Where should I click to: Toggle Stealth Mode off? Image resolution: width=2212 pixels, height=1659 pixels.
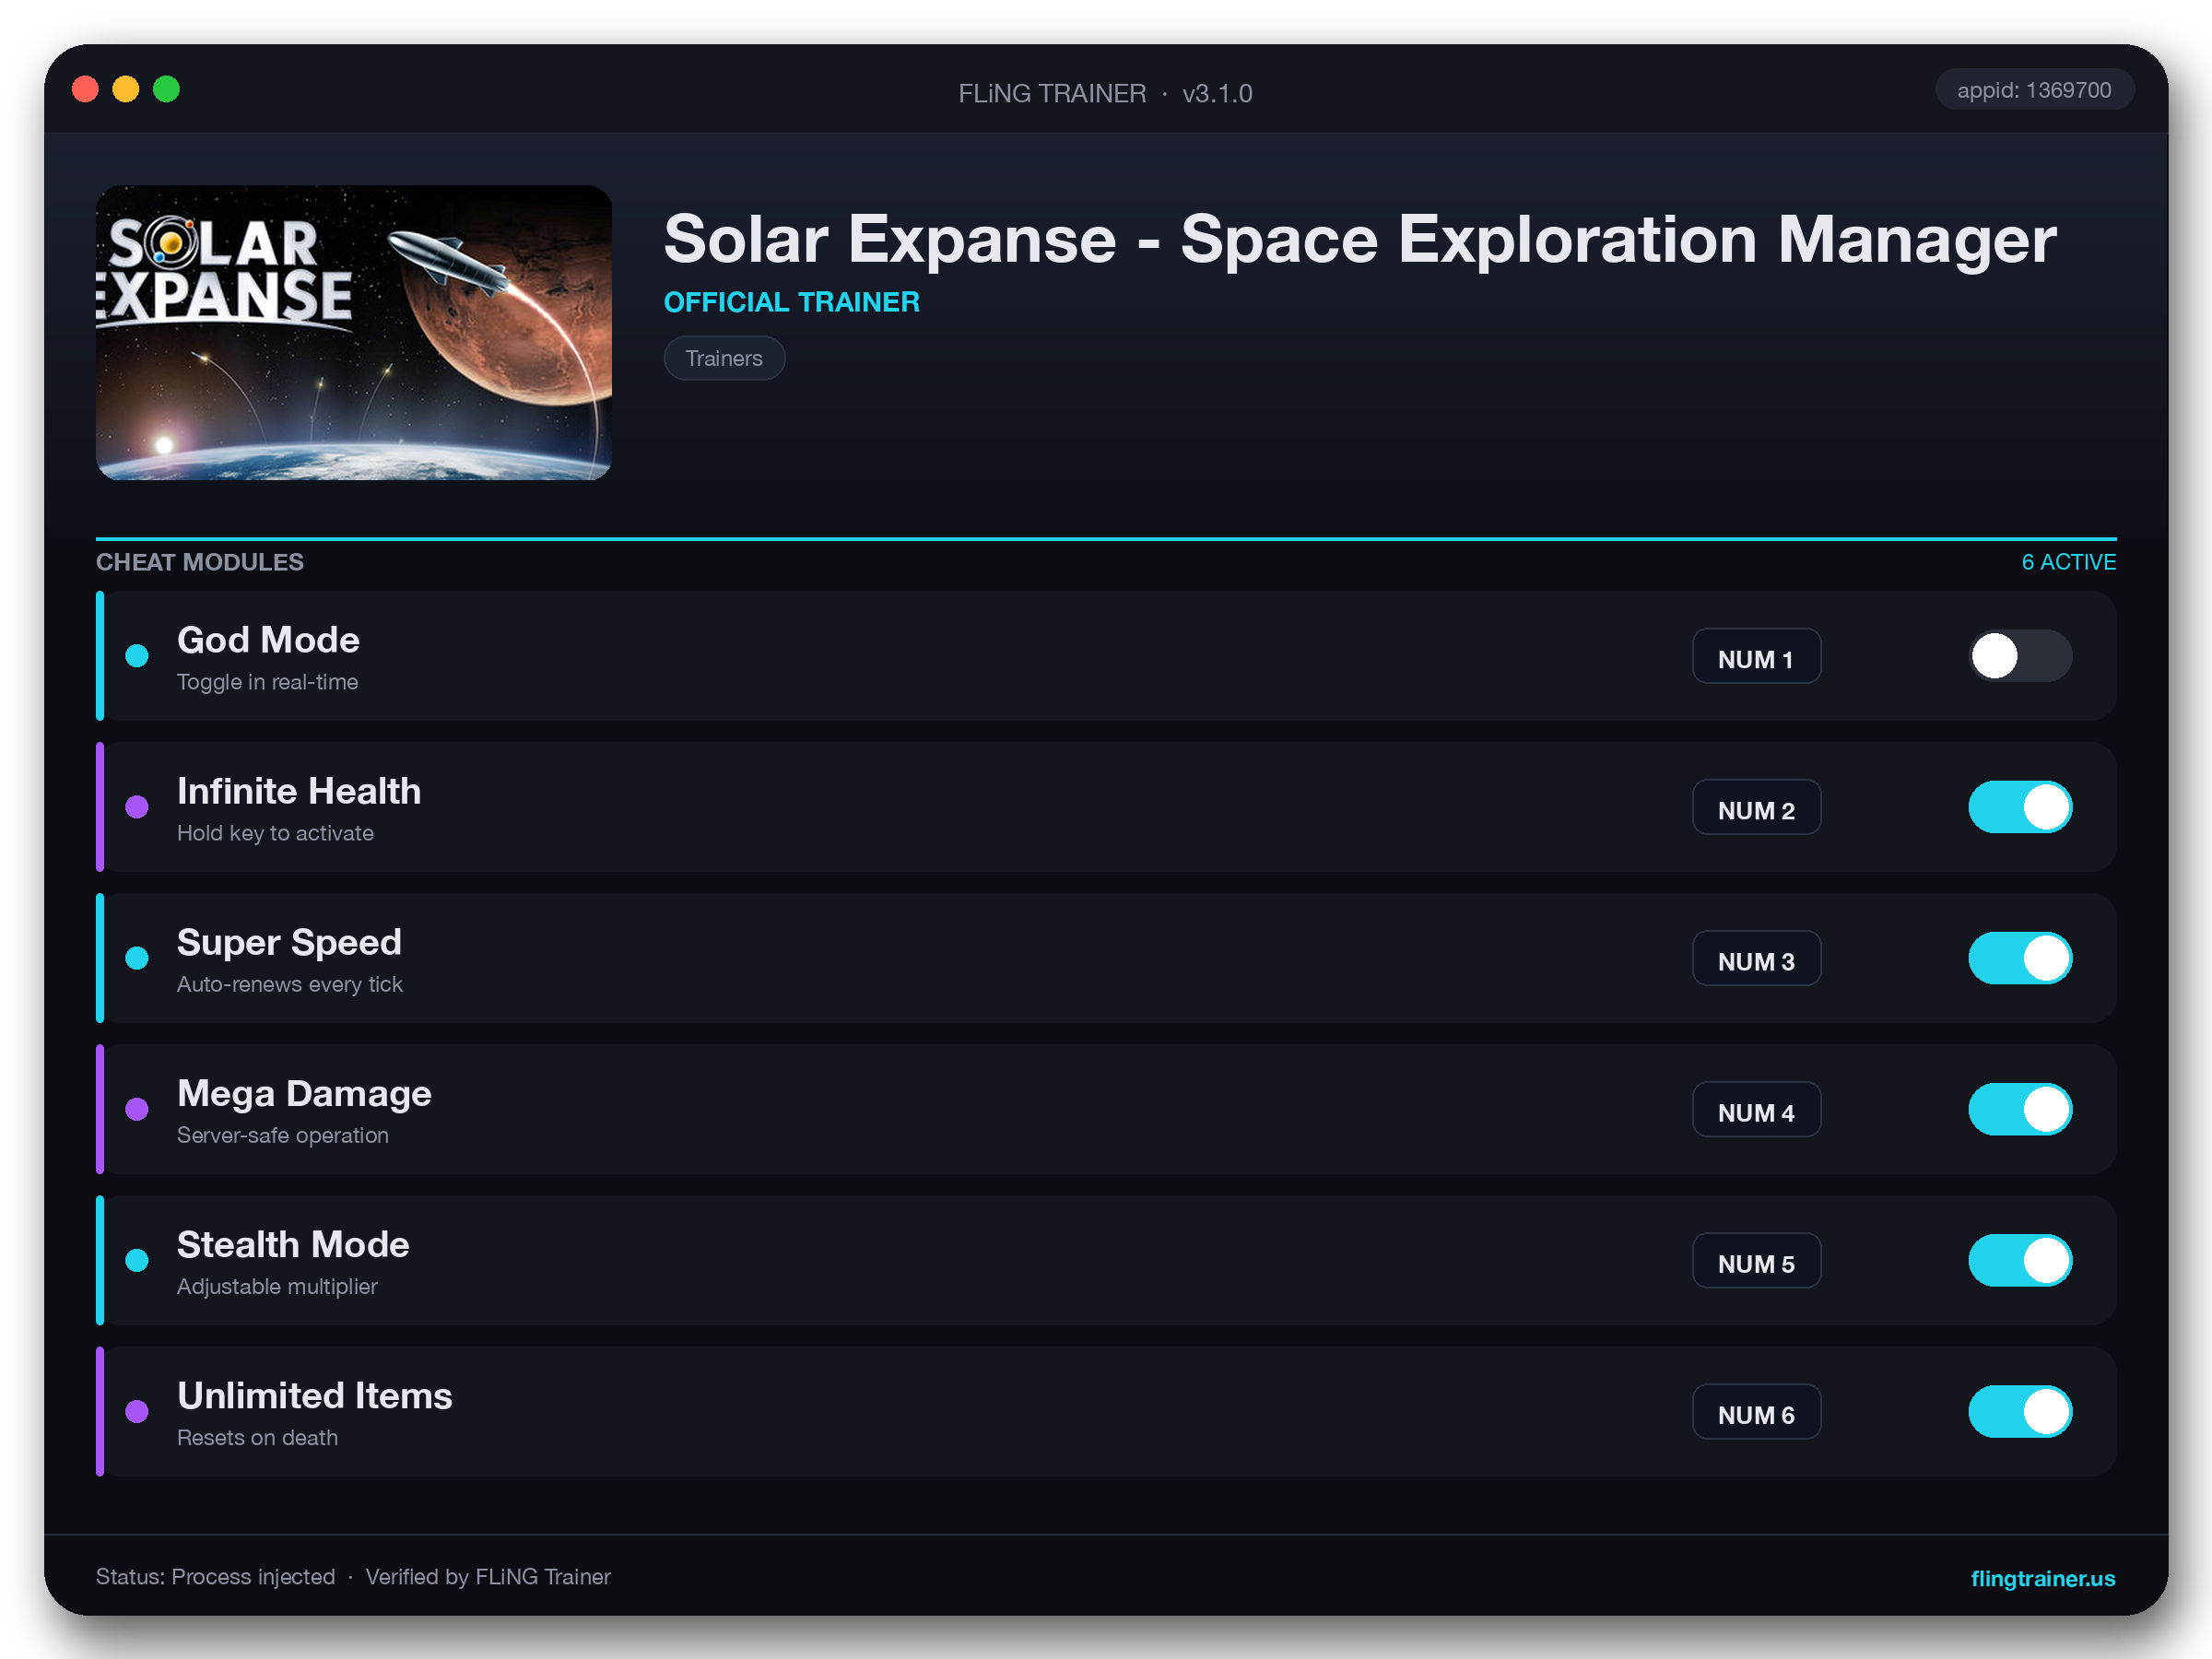point(2020,1260)
